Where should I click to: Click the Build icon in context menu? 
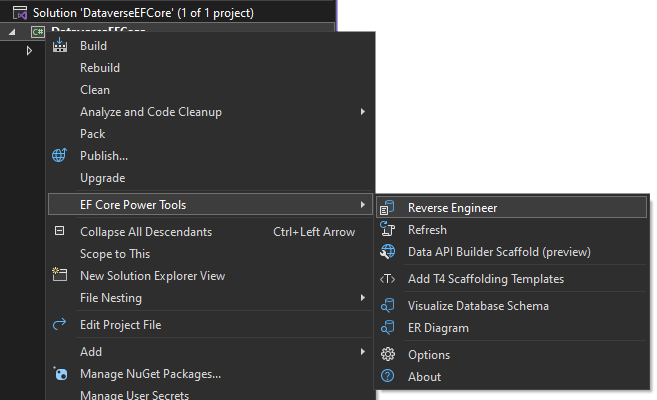(59, 45)
